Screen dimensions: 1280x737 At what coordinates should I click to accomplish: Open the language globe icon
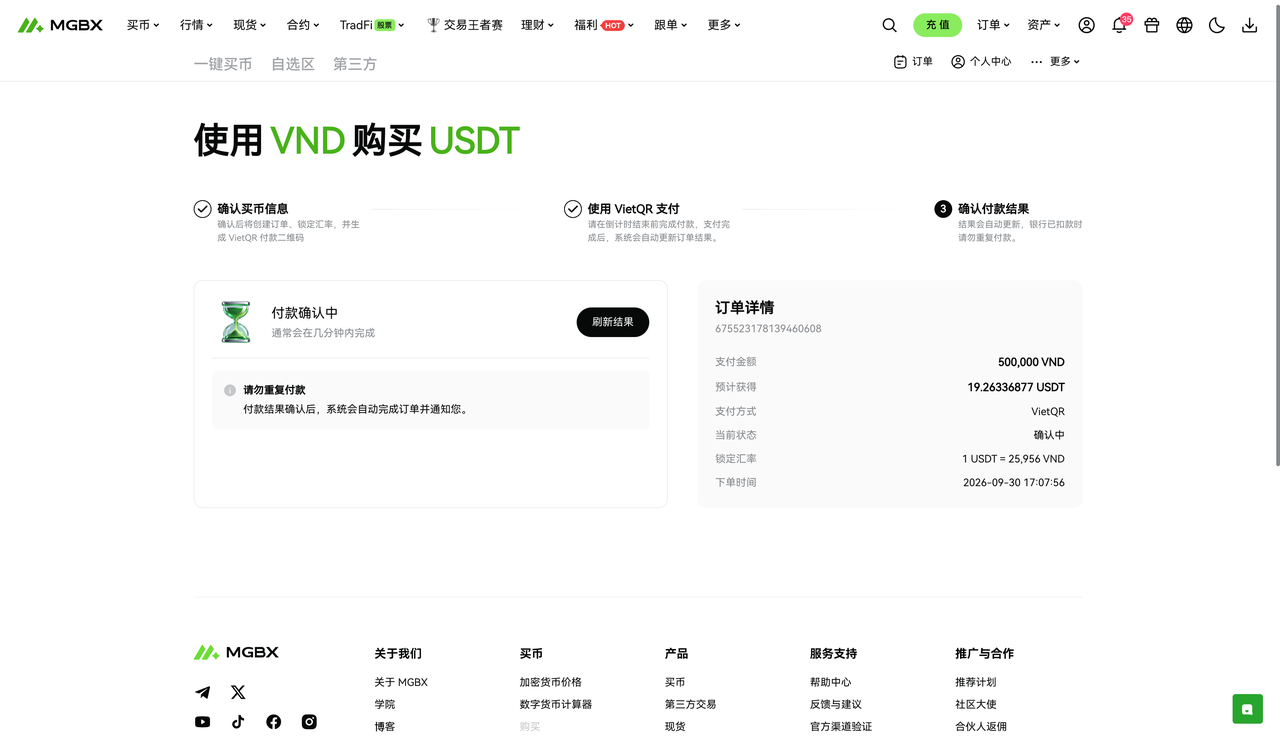coord(1184,25)
